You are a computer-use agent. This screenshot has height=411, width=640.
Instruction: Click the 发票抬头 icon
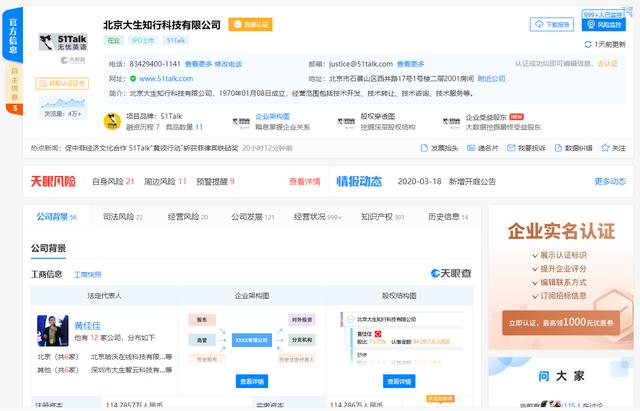(424, 148)
